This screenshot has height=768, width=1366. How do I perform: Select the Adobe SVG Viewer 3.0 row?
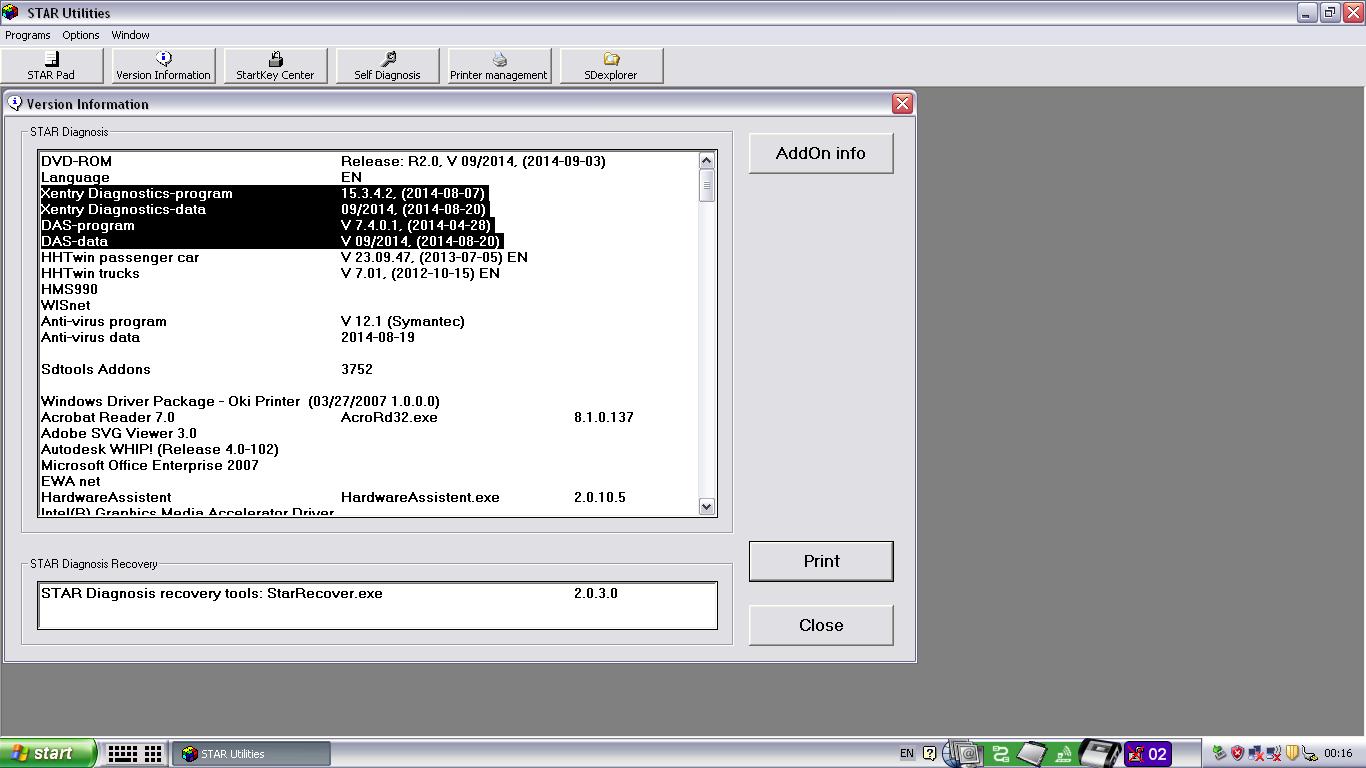[x=368, y=433]
